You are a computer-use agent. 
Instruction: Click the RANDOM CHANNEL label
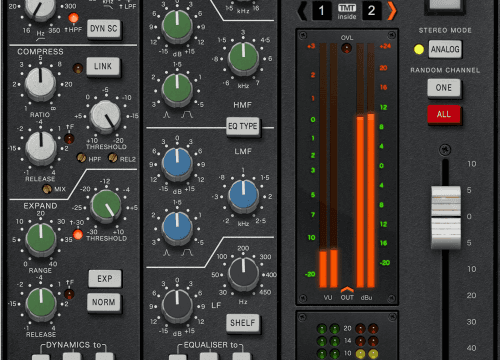[x=445, y=70]
